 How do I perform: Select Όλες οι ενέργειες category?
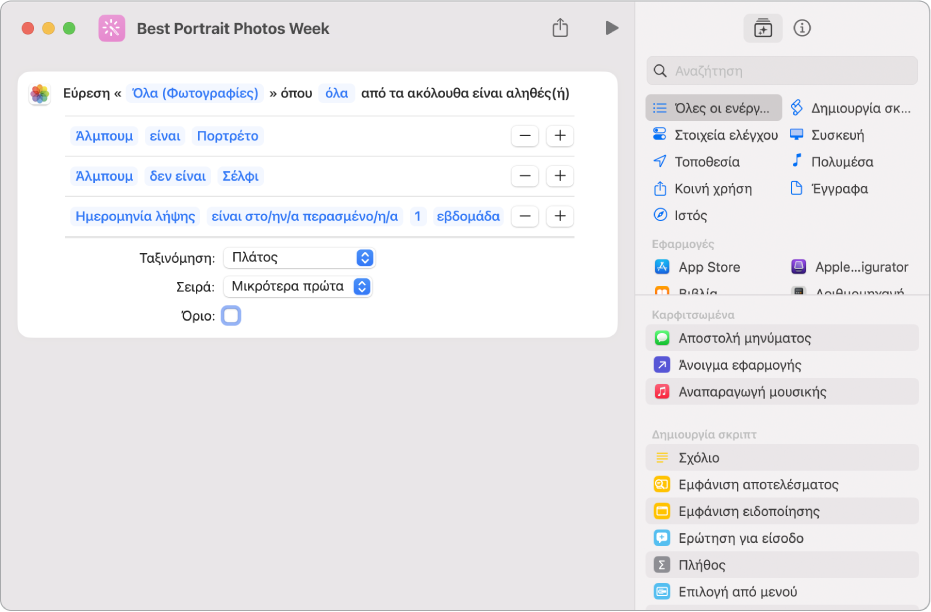pos(713,108)
